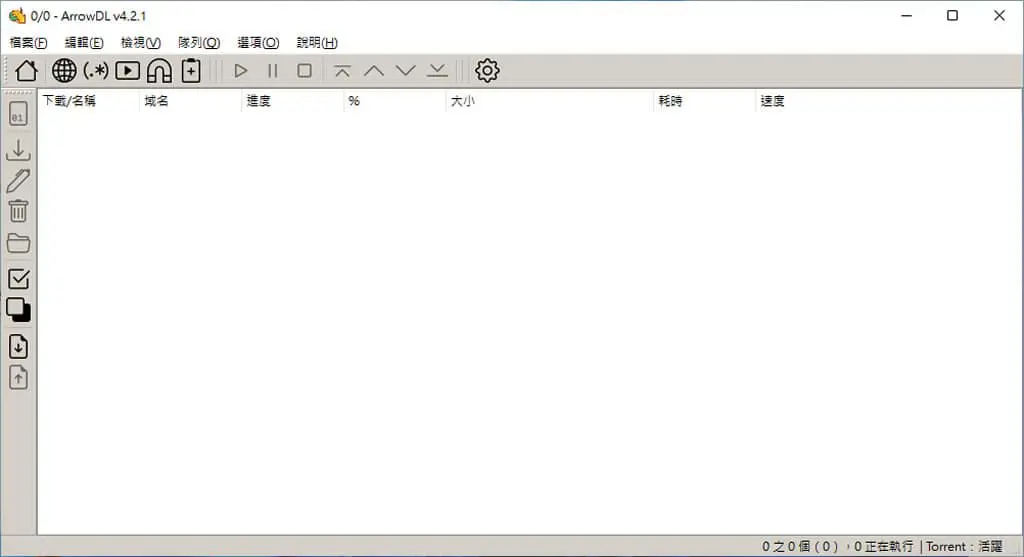The height and width of the screenshot is (557, 1024).
Task: Open the magnet link icon
Action: pos(159,71)
